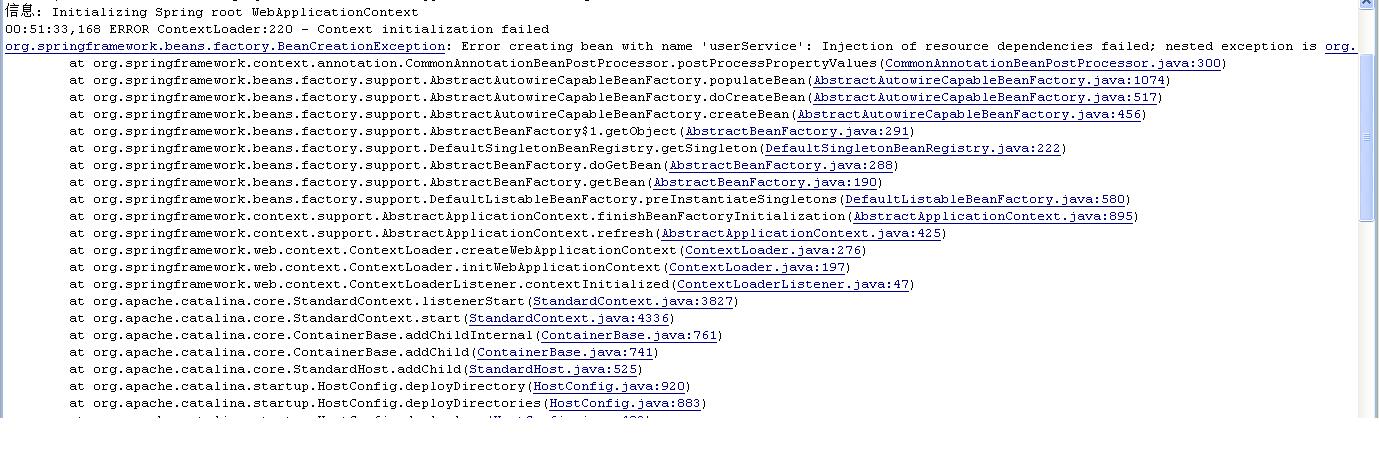Screen dimensions: 1379x450
Task: Open ContextLoaderListener.java:47 source link
Action: 793,284
